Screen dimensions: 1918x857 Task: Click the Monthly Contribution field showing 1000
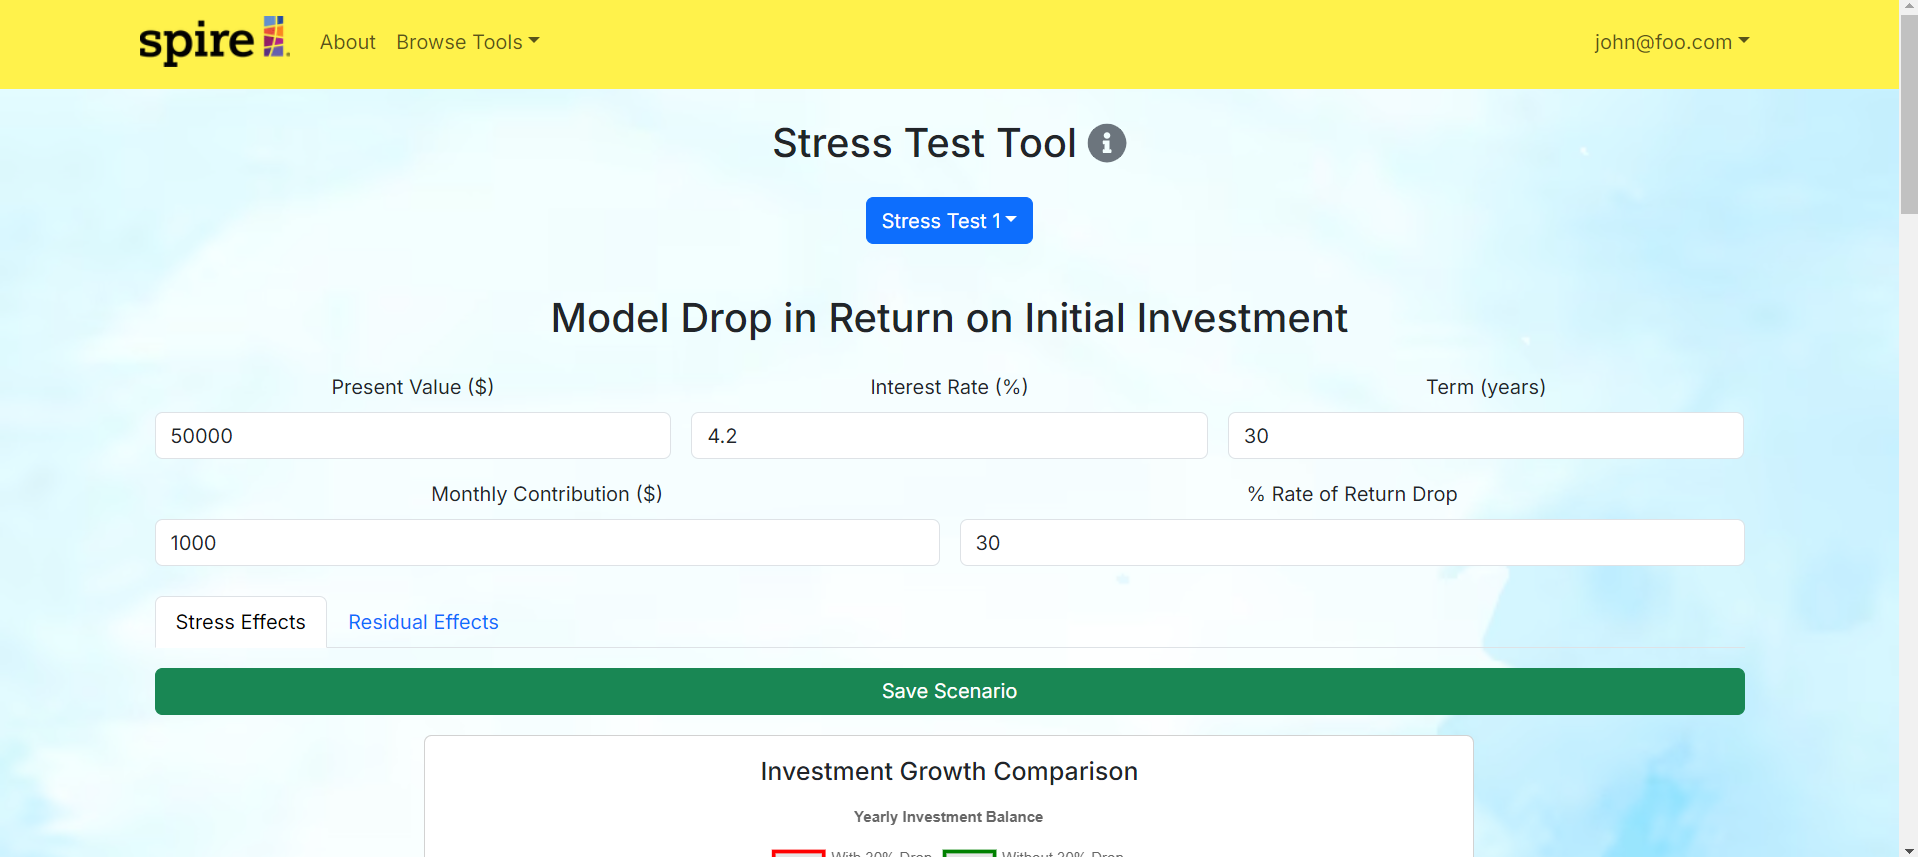pyautogui.click(x=547, y=543)
